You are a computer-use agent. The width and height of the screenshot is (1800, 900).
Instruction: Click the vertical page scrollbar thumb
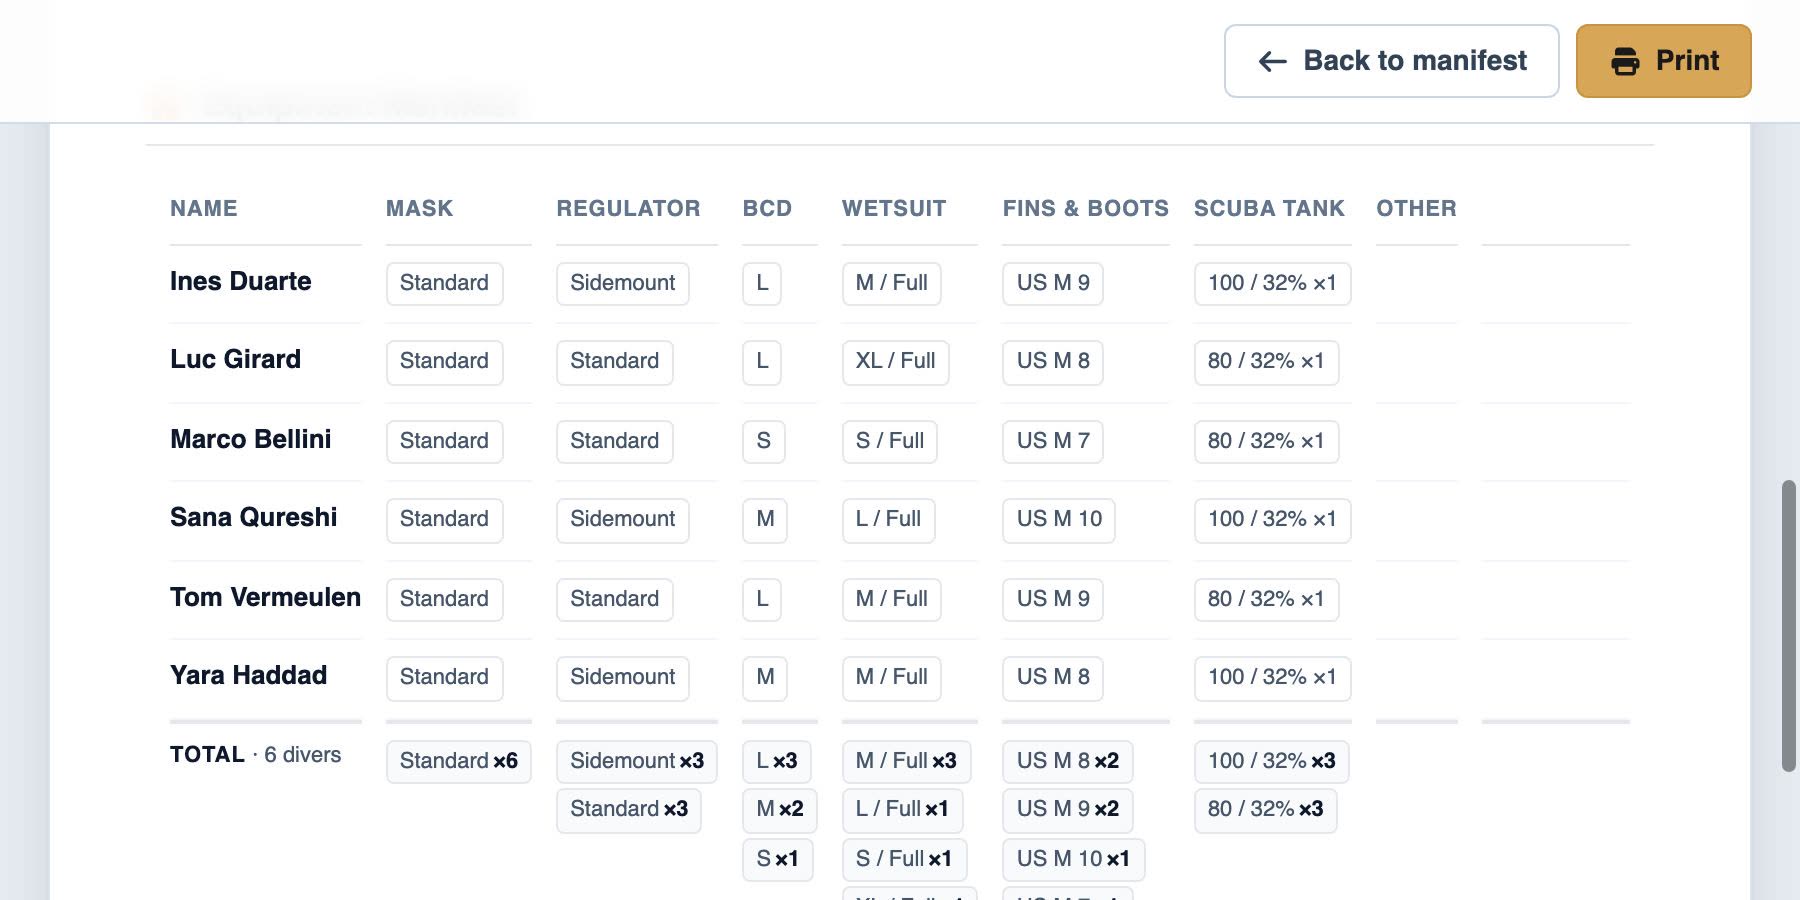[1788, 626]
